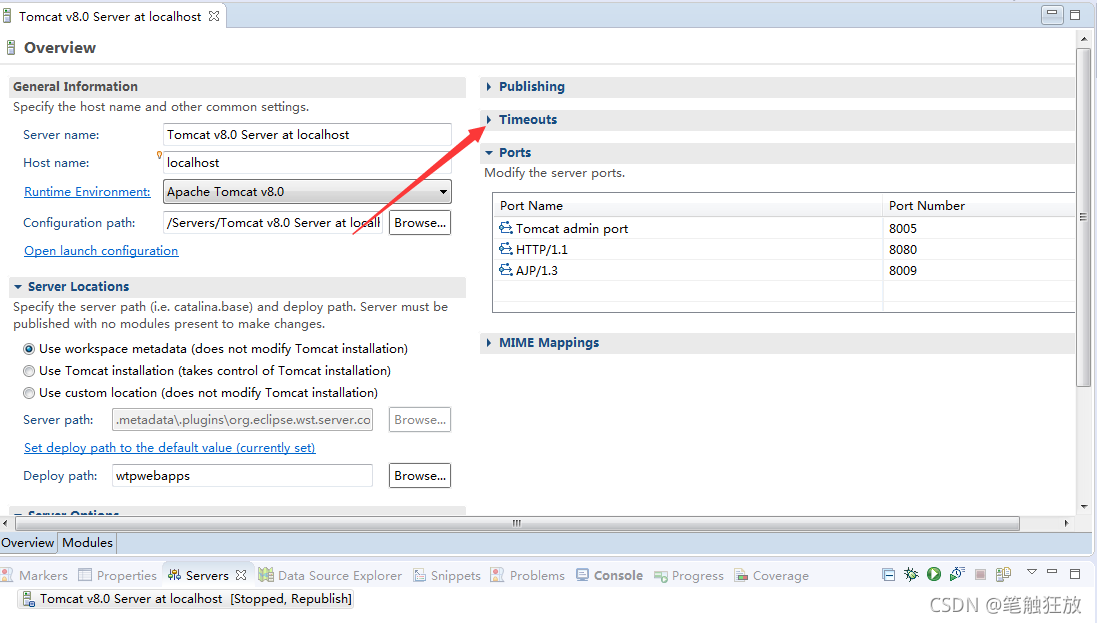This screenshot has height=623, width=1097.
Task: Click the Tomcat server icon in Servers list
Action: pos(28,598)
